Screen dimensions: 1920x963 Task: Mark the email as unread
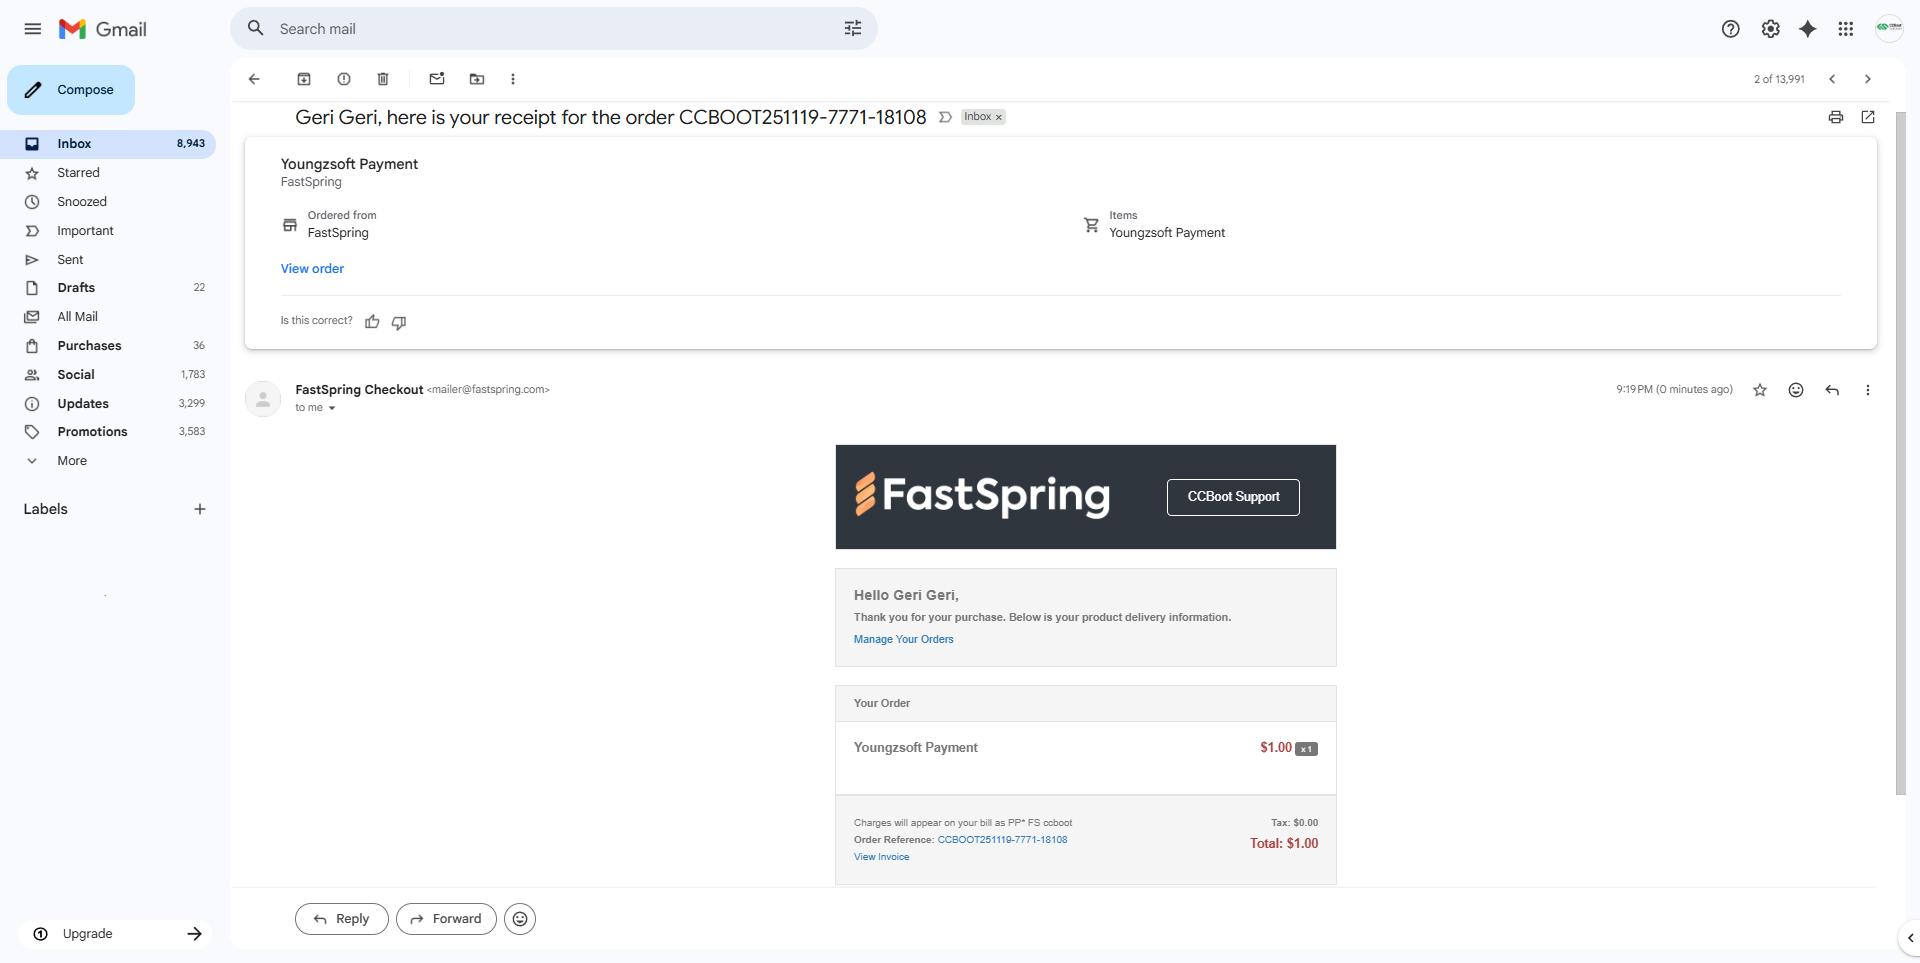(x=436, y=79)
